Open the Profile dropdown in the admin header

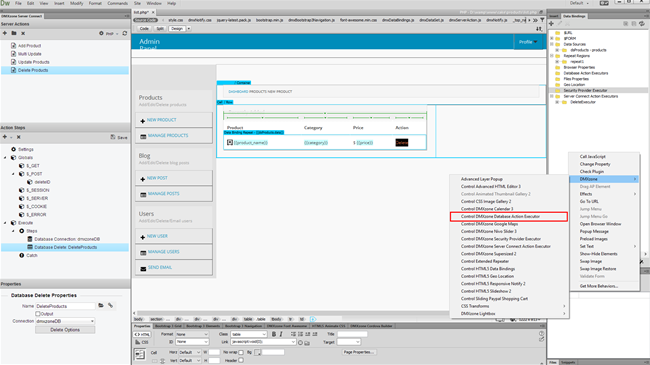click(x=528, y=42)
